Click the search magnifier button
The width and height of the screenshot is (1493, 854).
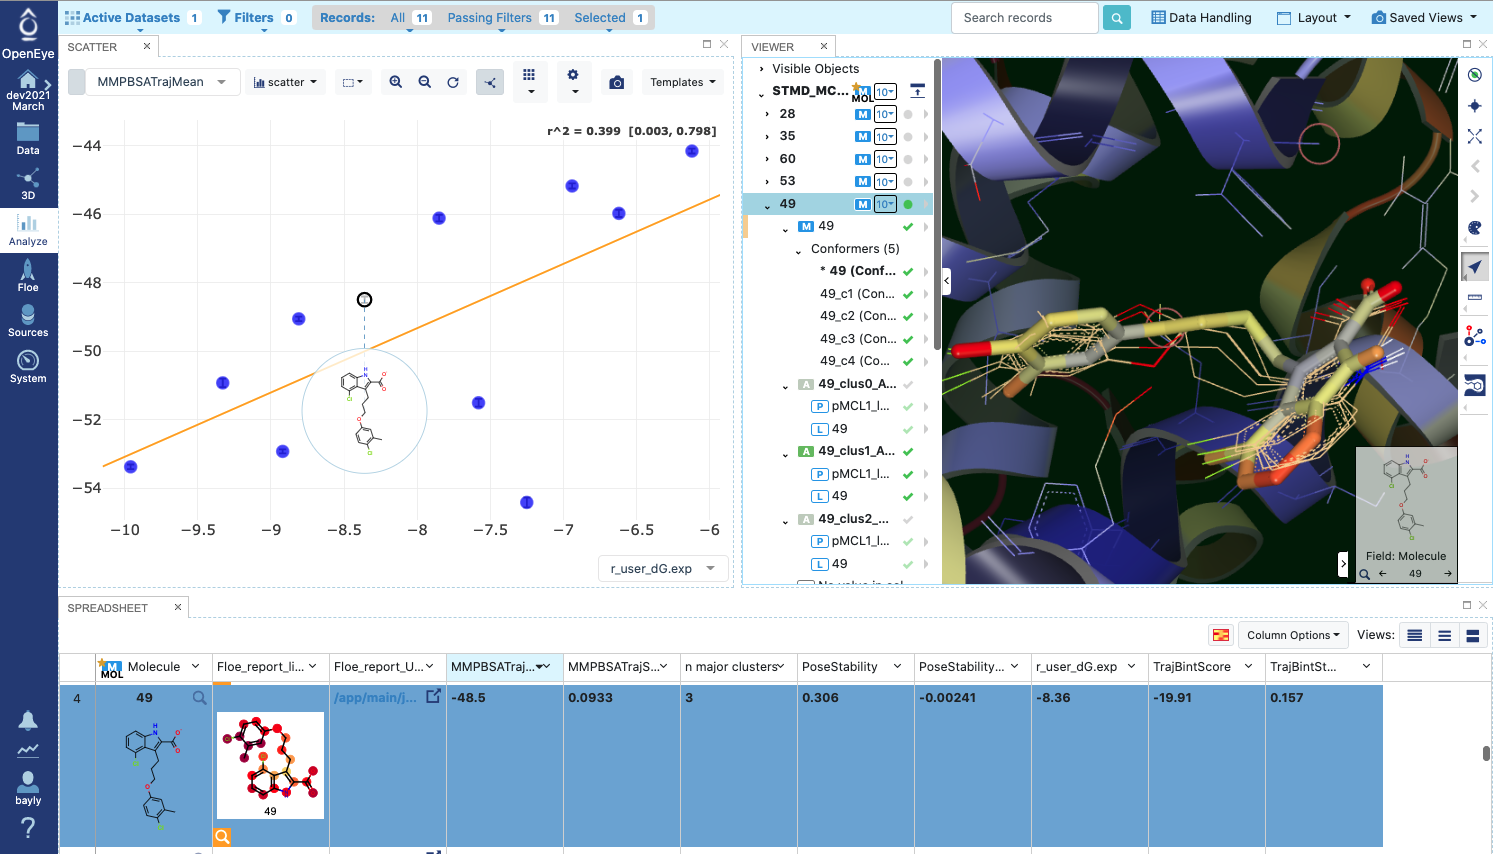[1117, 18]
